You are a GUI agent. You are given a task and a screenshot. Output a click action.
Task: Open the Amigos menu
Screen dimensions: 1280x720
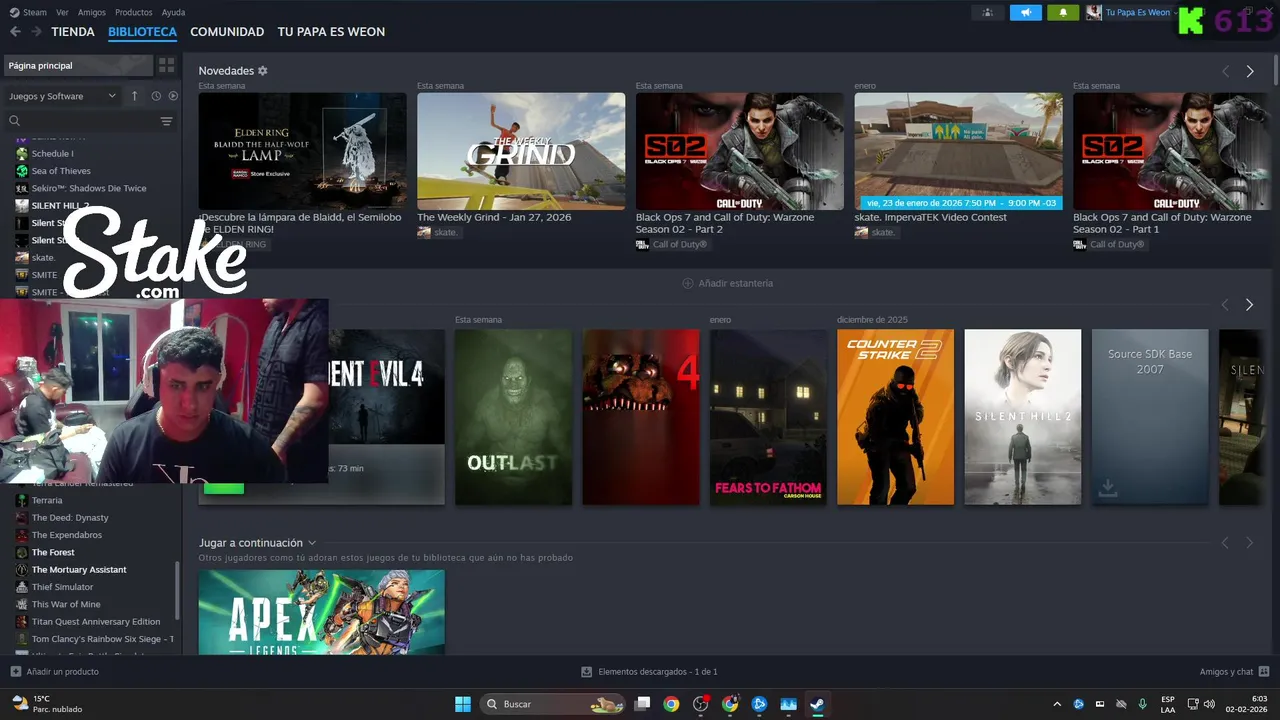point(92,13)
